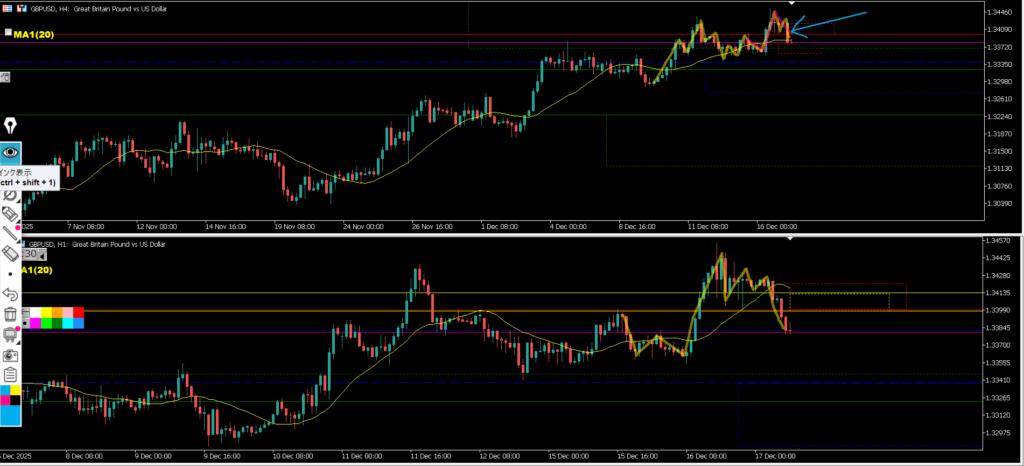Toggle ink visibility with the eye icon
Viewport: 1024px width, 466px height.
point(11,152)
